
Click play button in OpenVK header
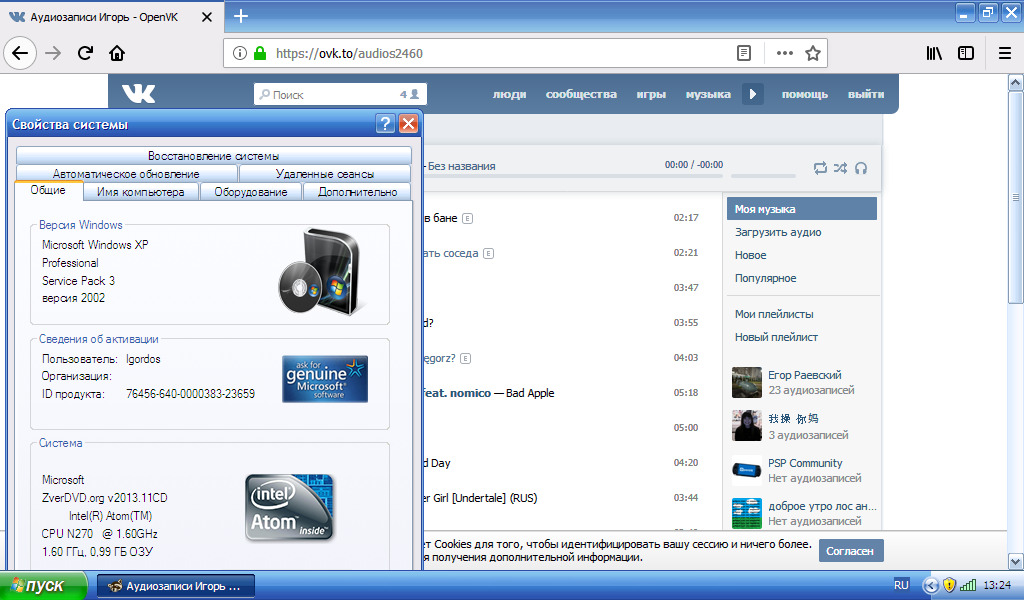(752, 94)
